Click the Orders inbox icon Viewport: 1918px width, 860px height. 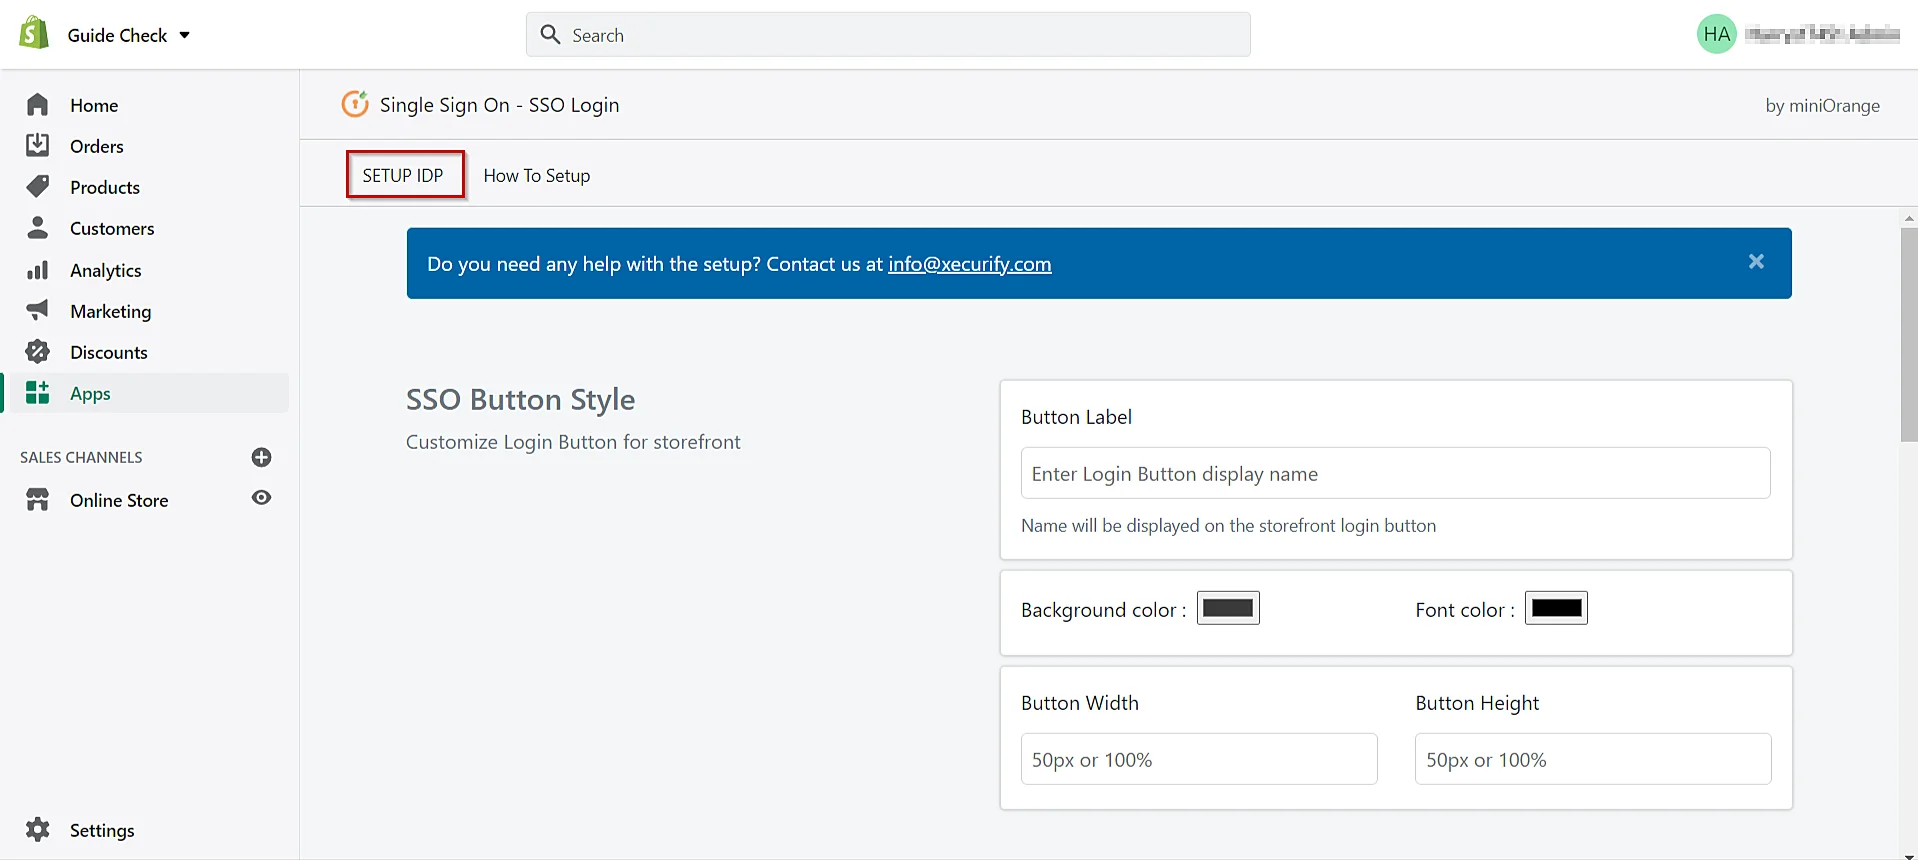click(38, 145)
